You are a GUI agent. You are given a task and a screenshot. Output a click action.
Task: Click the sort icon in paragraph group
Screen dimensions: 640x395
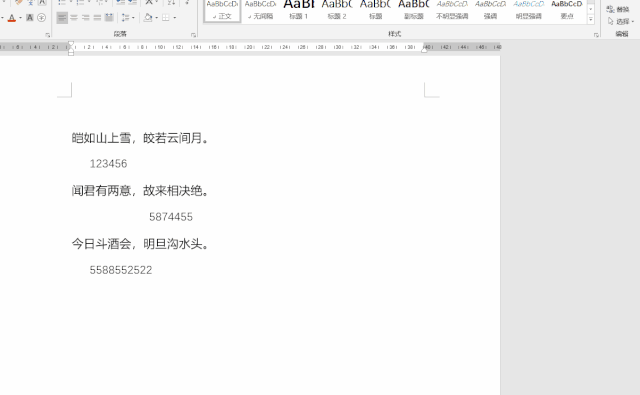171,2
